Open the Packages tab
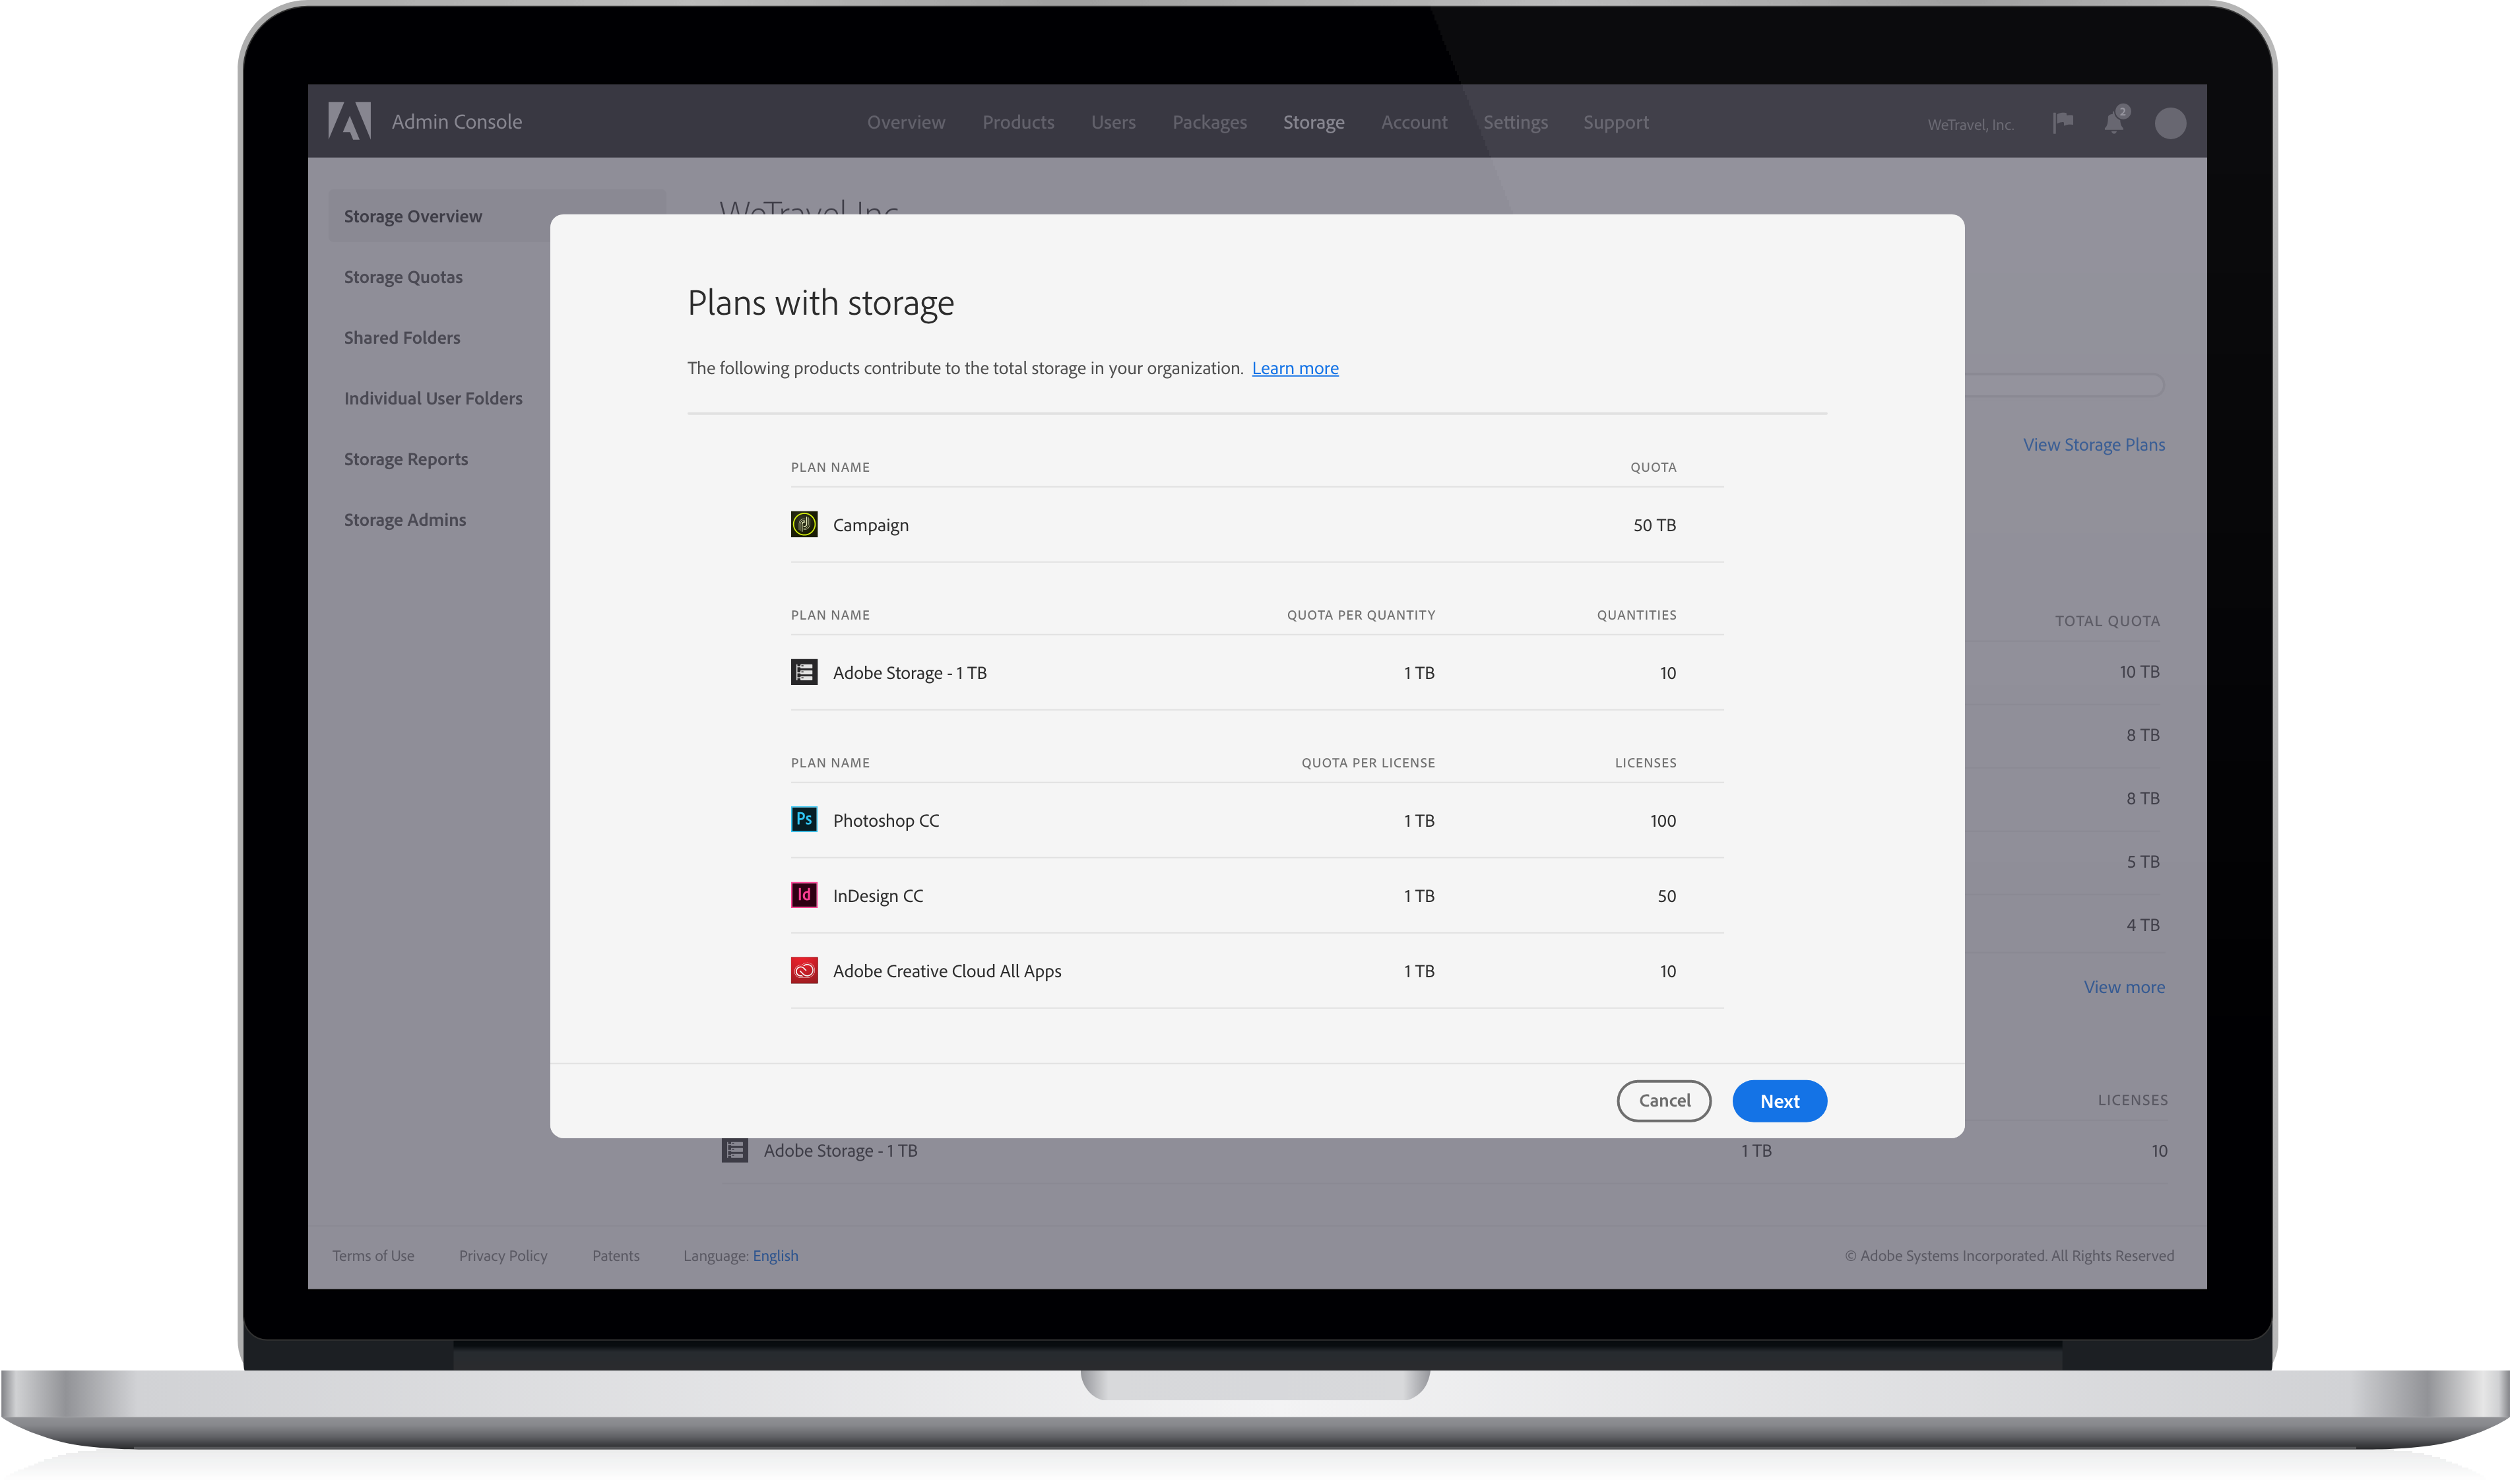This screenshot has height=1484, width=2510. pyautogui.click(x=1209, y=122)
